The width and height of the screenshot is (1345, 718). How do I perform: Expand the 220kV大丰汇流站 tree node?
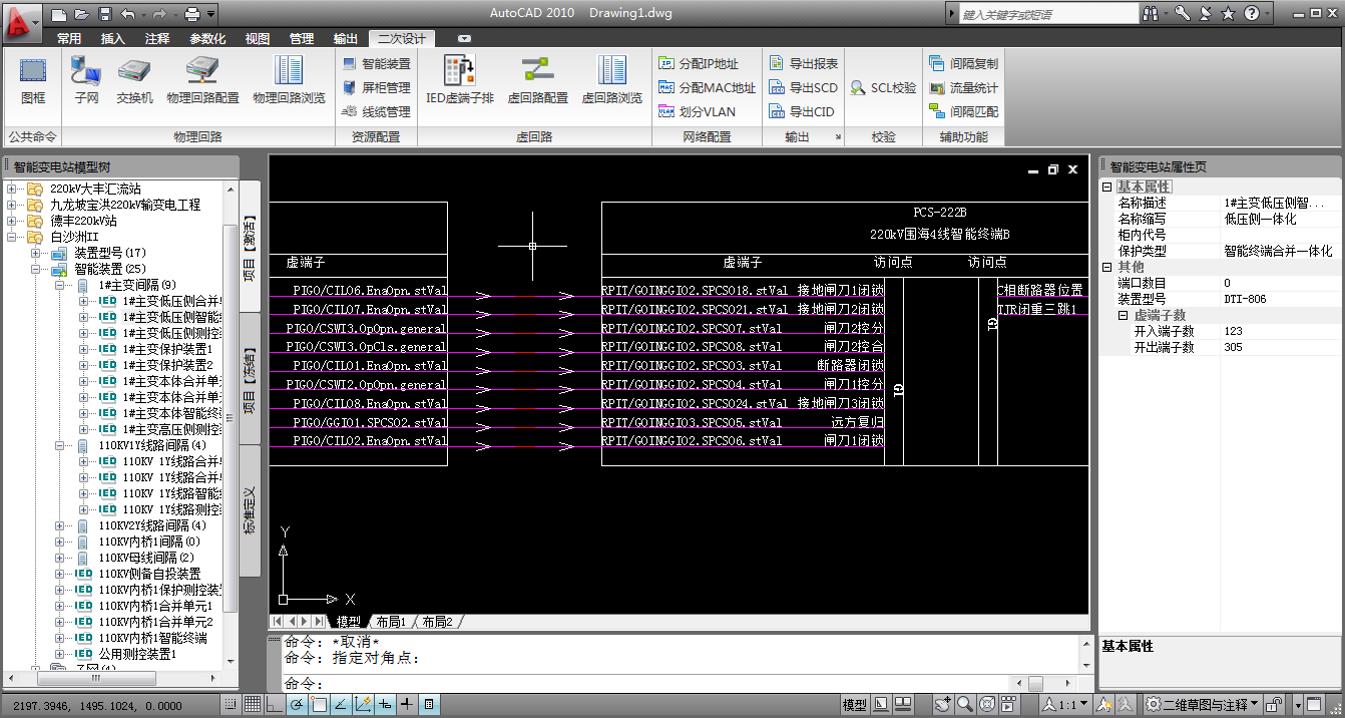[x=12, y=189]
